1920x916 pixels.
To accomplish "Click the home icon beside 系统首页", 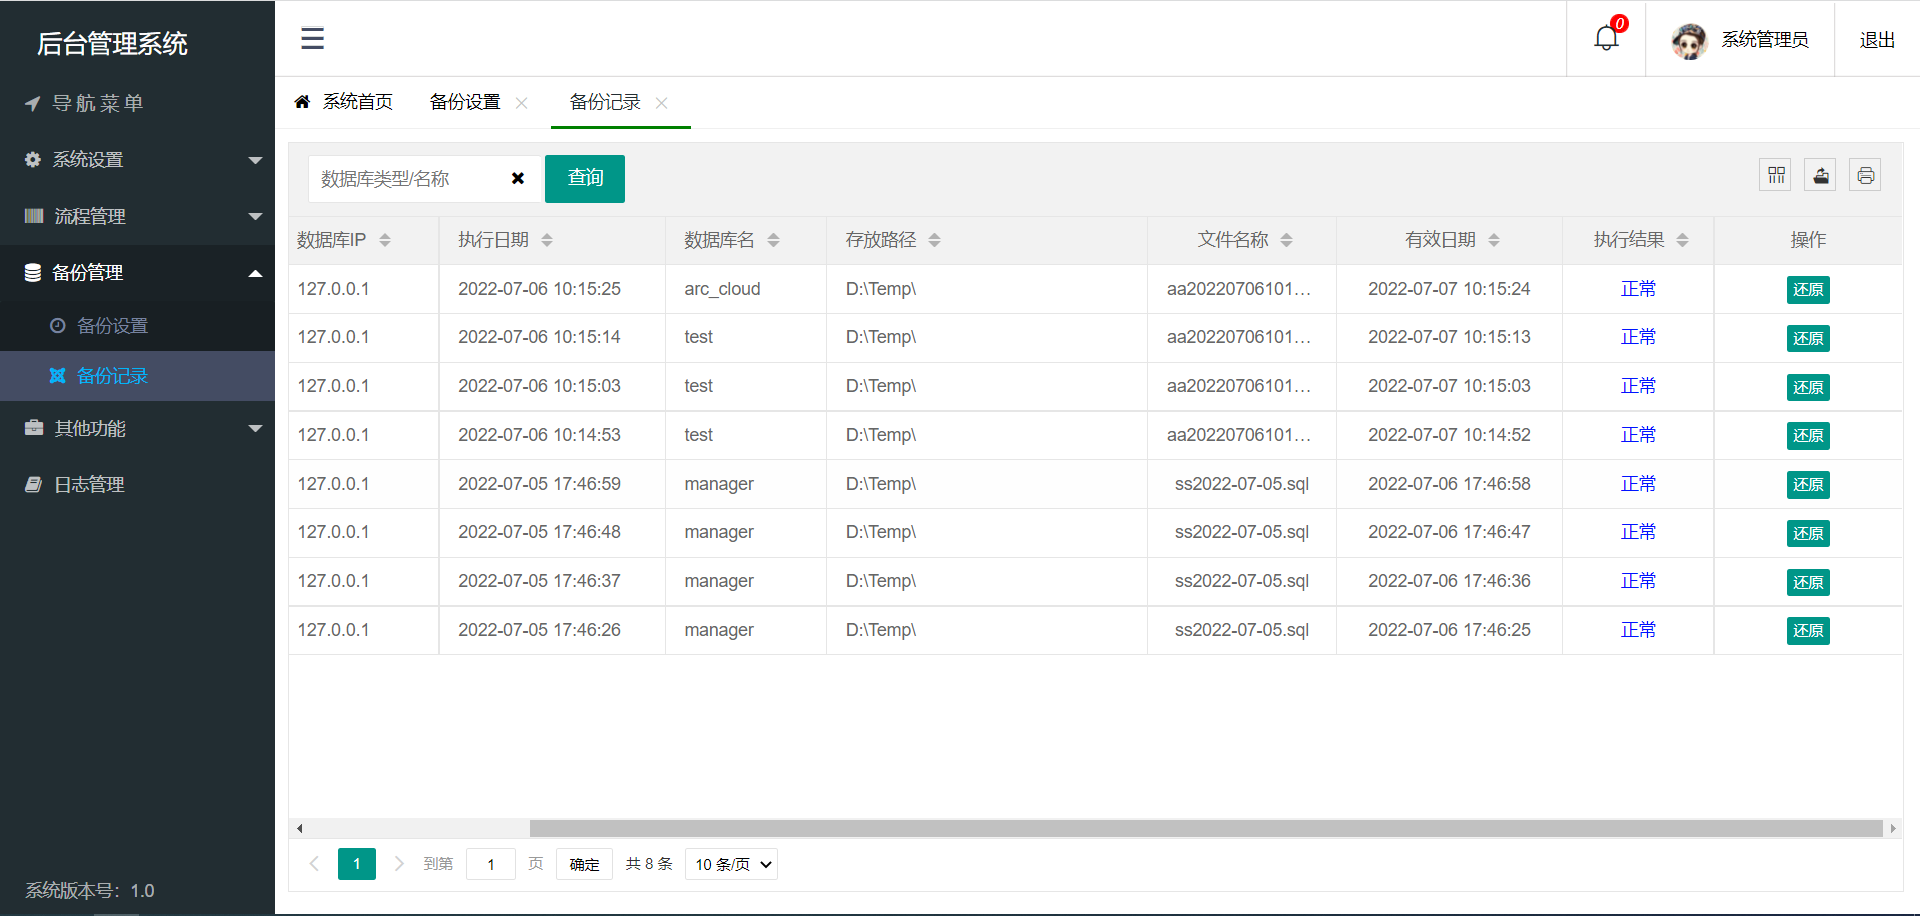I will (303, 101).
